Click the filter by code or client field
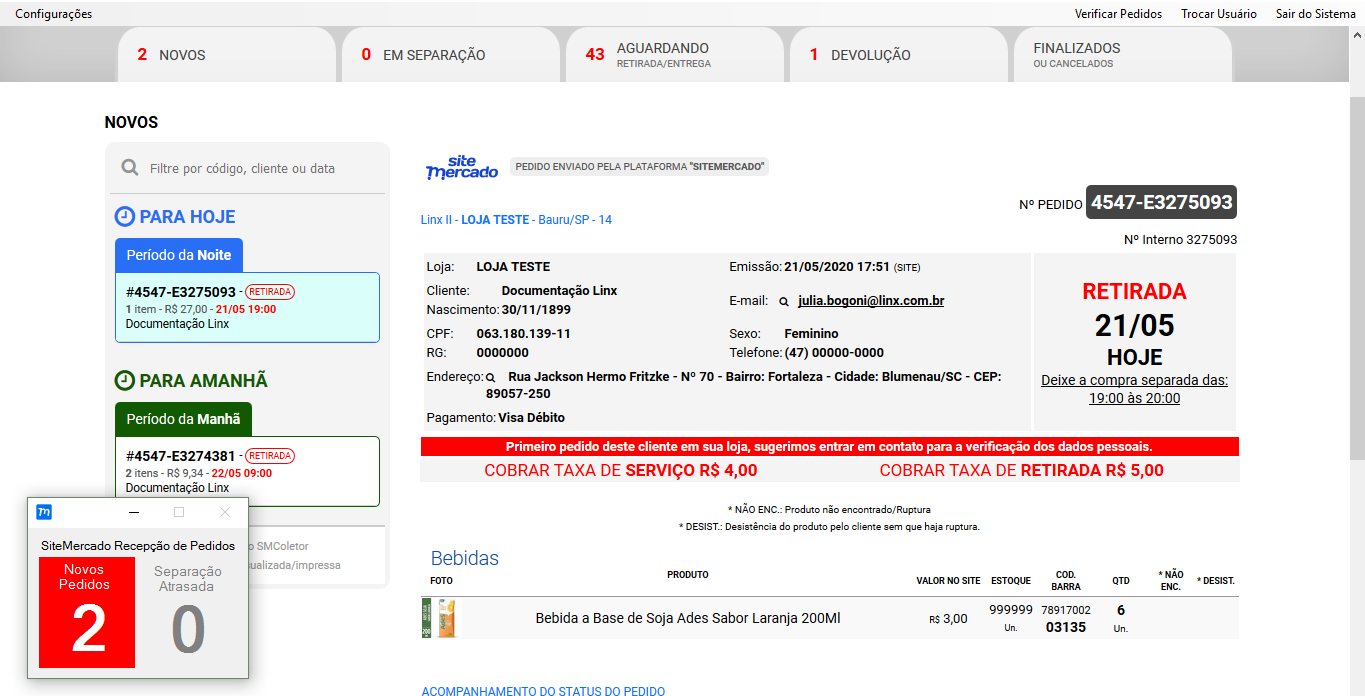Image resolution: width=1365 pixels, height=696 pixels. (x=247, y=168)
